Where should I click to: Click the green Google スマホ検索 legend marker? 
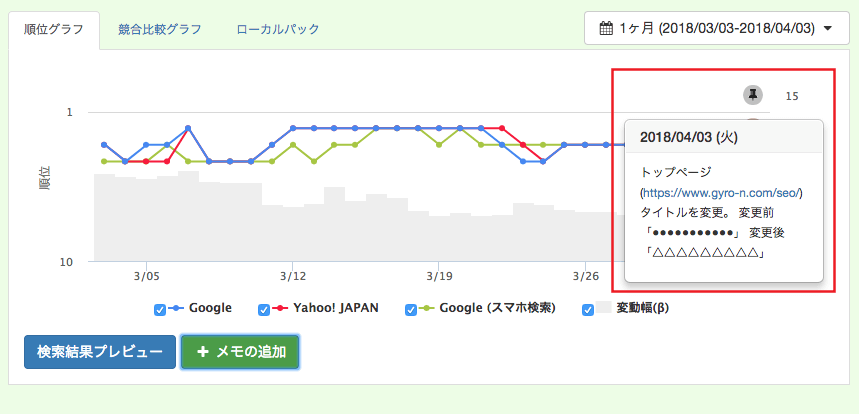tap(428, 308)
